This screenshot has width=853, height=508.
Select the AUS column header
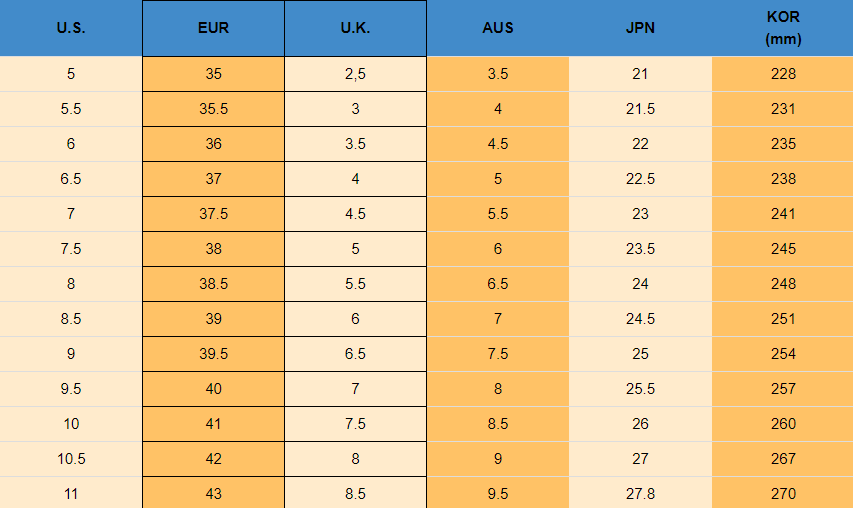(497, 28)
